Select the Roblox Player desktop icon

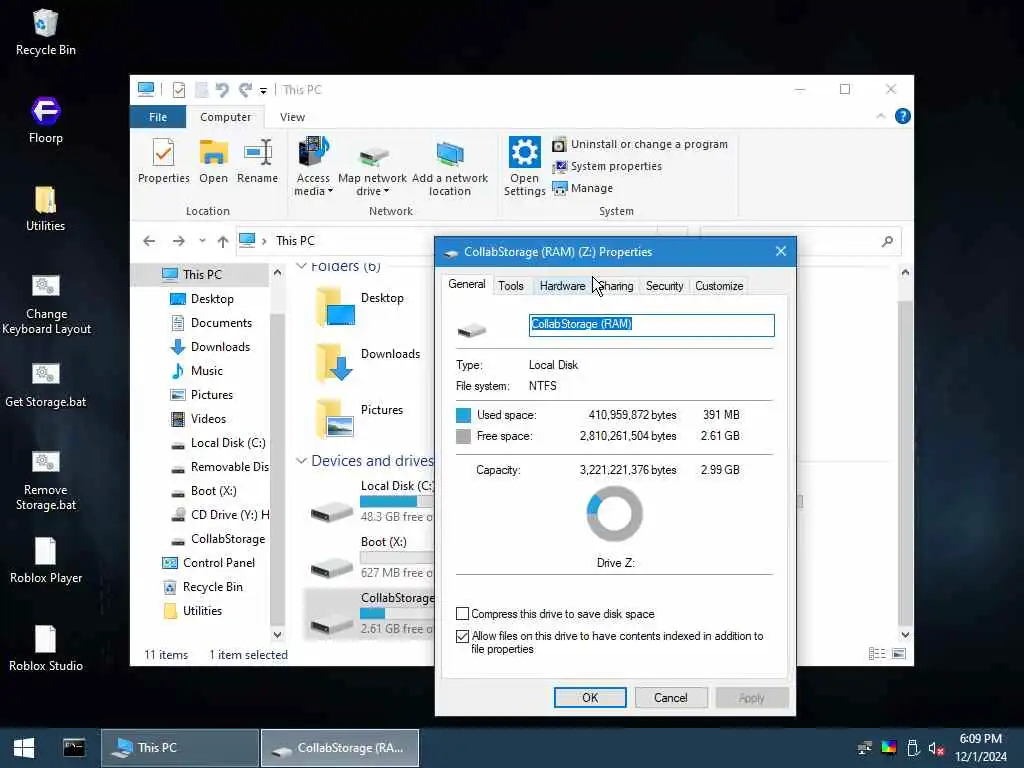tap(46, 560)
